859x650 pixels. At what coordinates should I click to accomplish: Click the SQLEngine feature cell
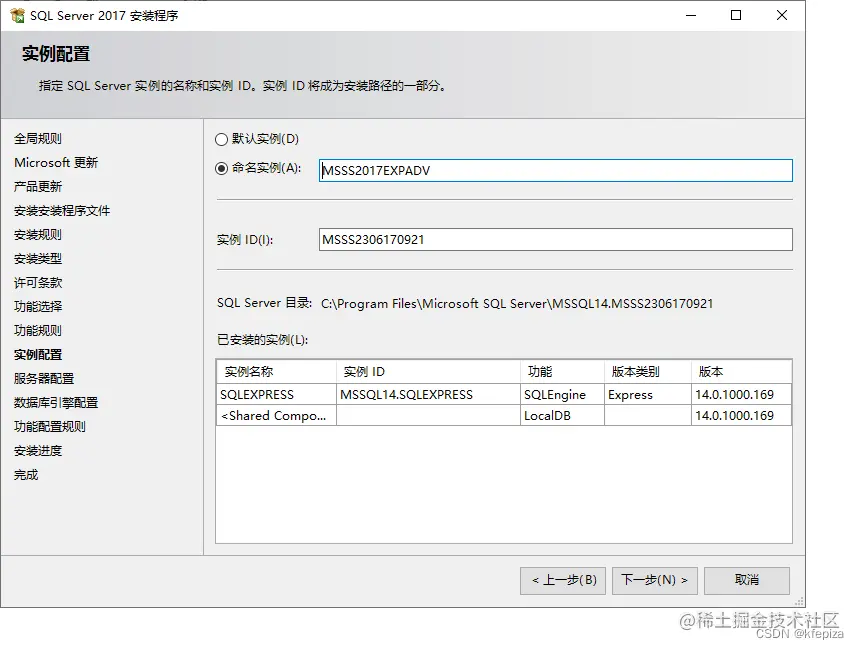coord(562,395)
